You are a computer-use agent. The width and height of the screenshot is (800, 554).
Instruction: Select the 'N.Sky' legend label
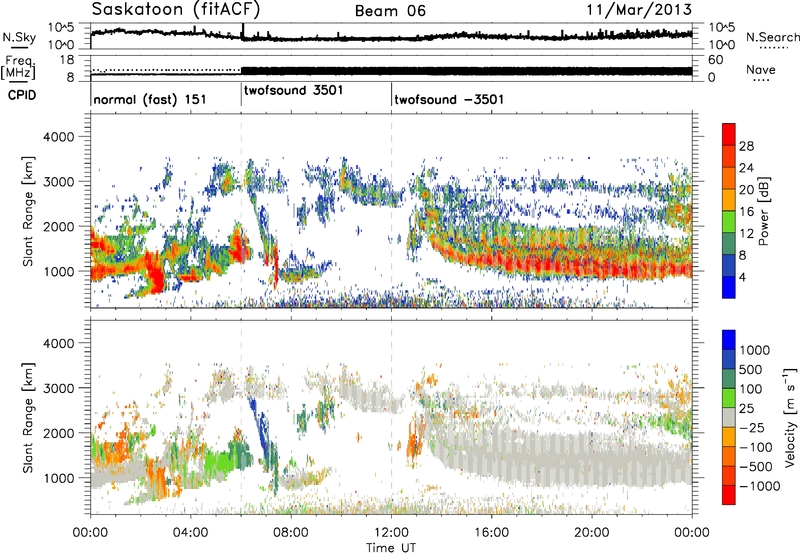(19, 37)
